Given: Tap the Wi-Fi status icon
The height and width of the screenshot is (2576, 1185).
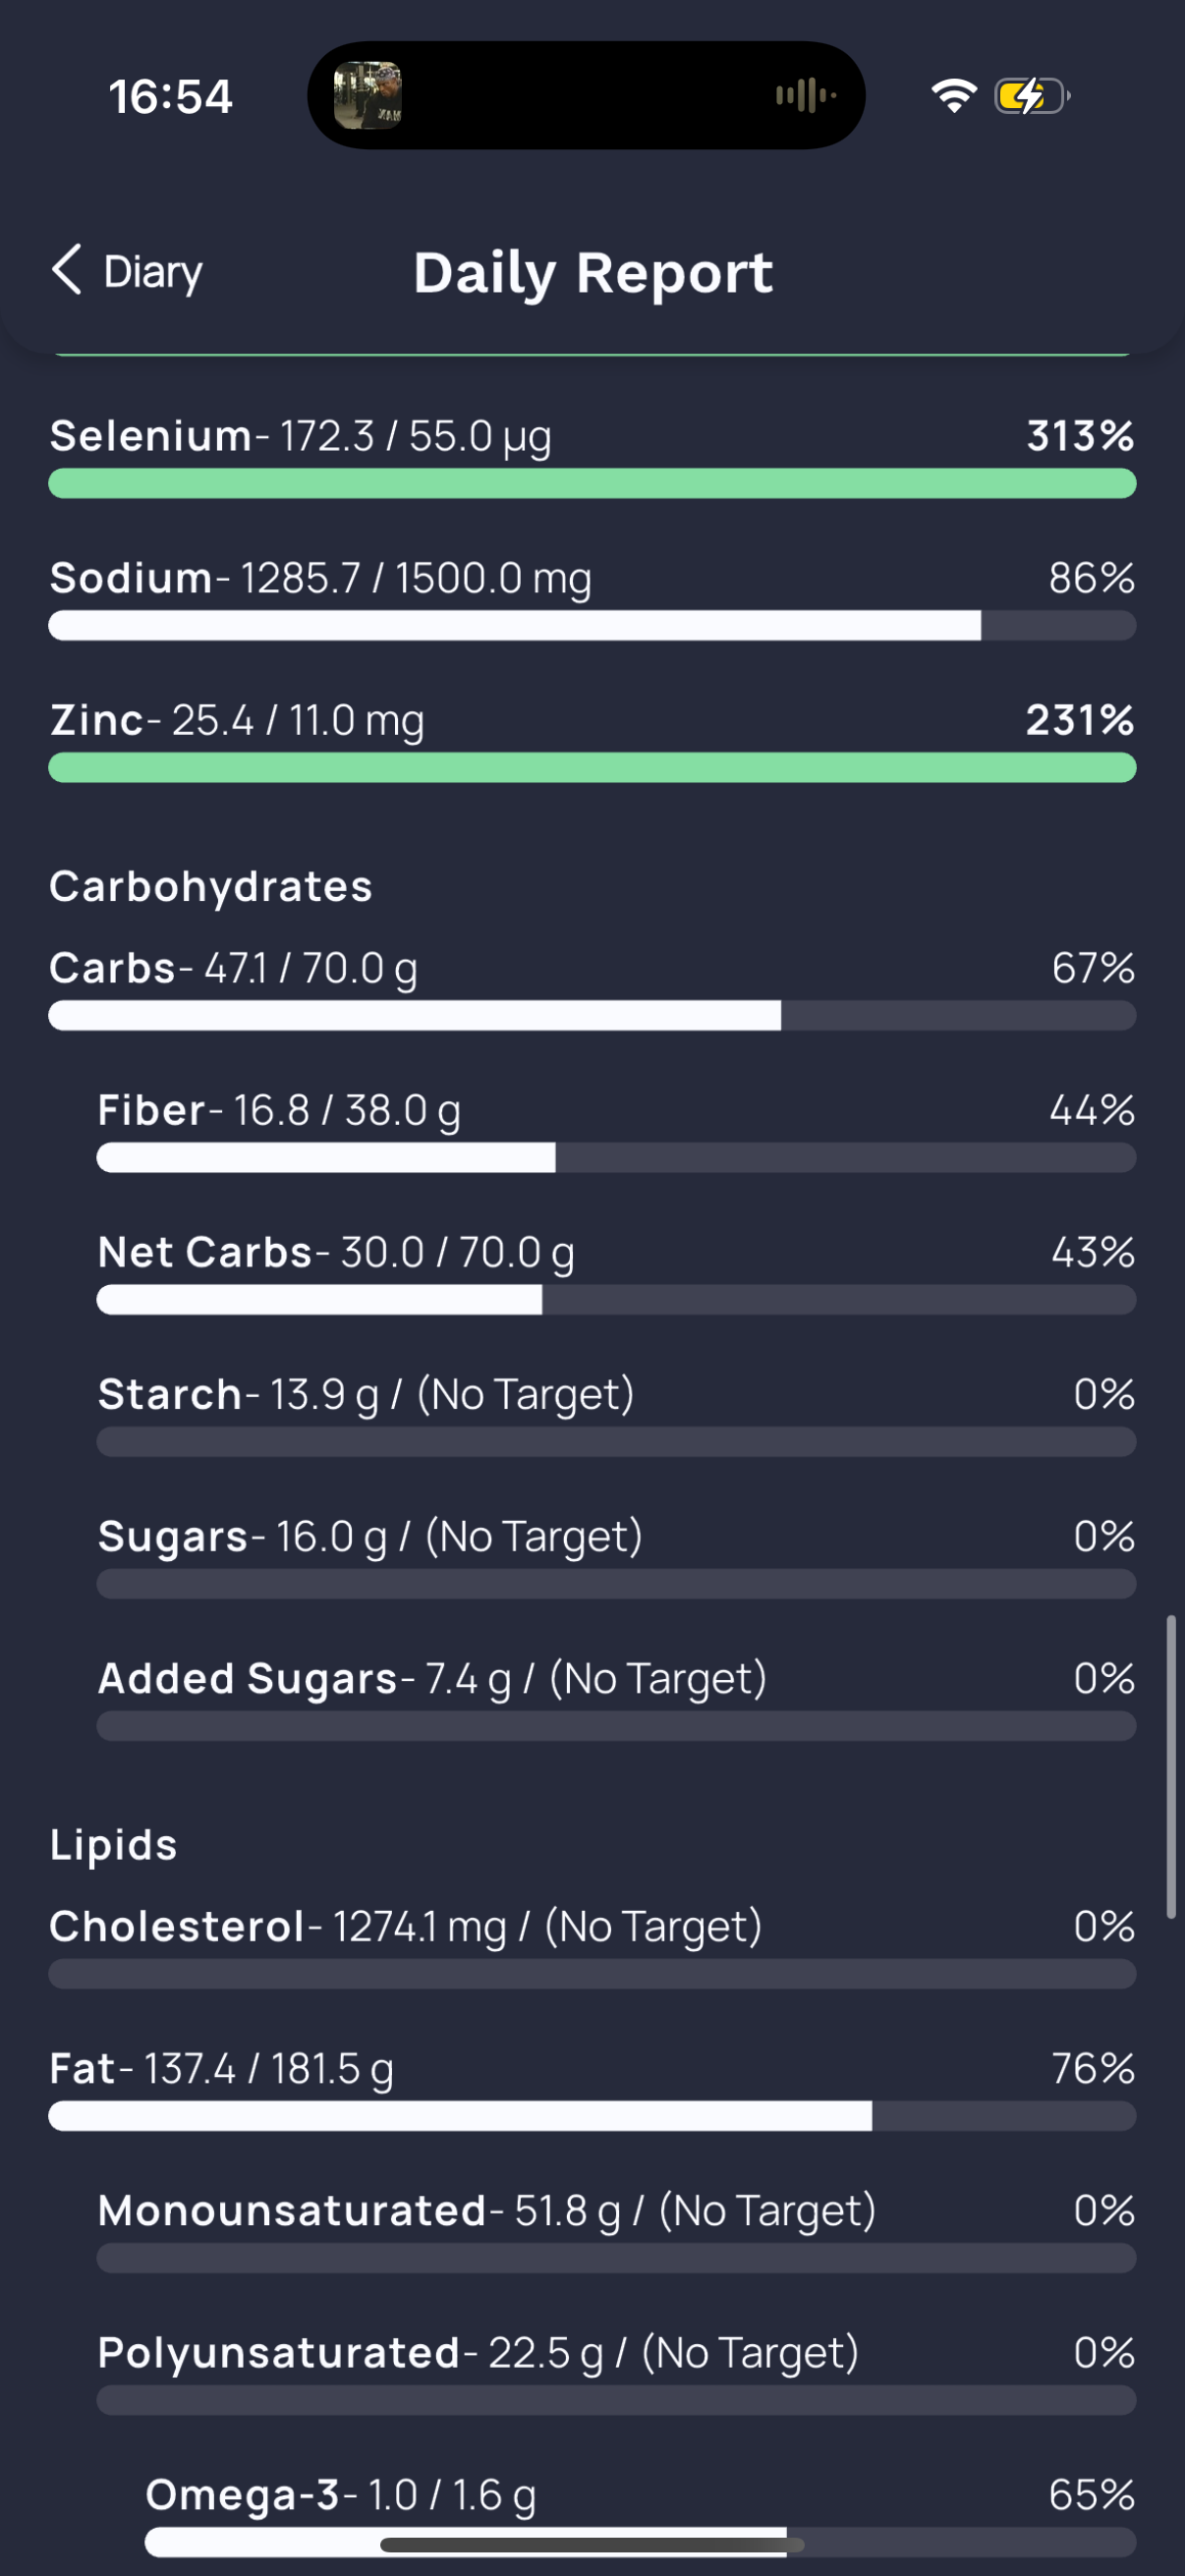Looking at the screenshot, I should point(954,95).
